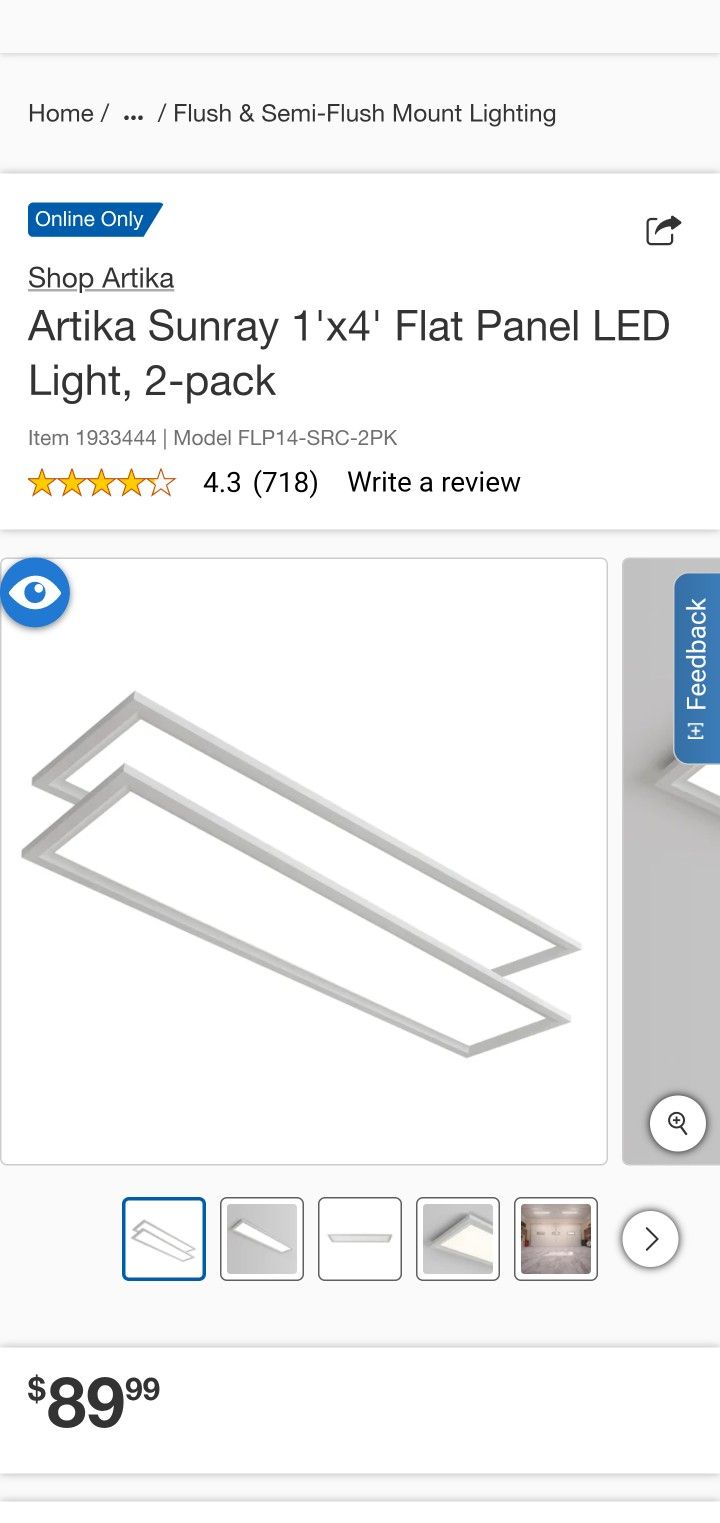Open the Feedback side tab
This screenshot has width=720, height=1523.
pyautogui.click(x=697, y=668)
